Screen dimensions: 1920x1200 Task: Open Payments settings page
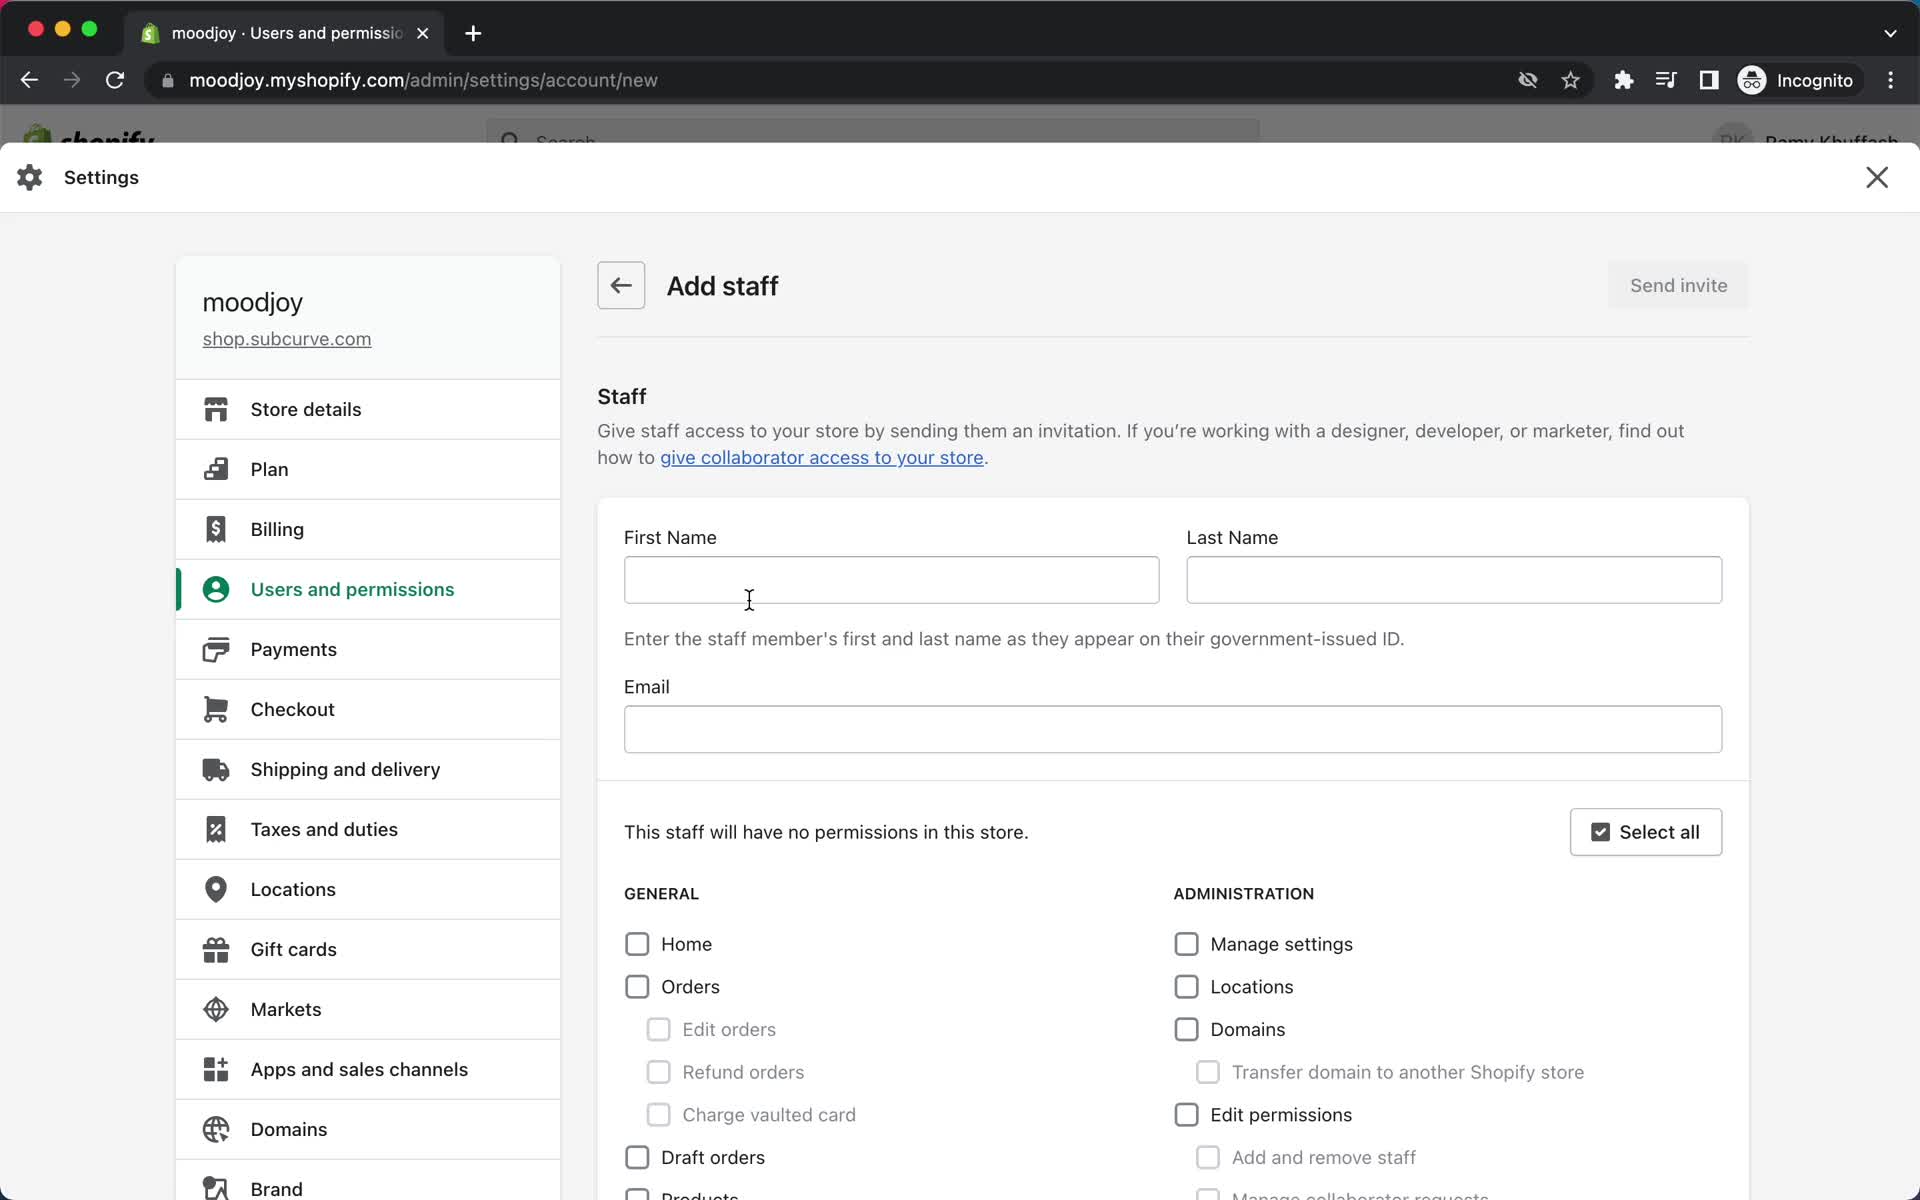pyautogui.click(x=368, y=649)
